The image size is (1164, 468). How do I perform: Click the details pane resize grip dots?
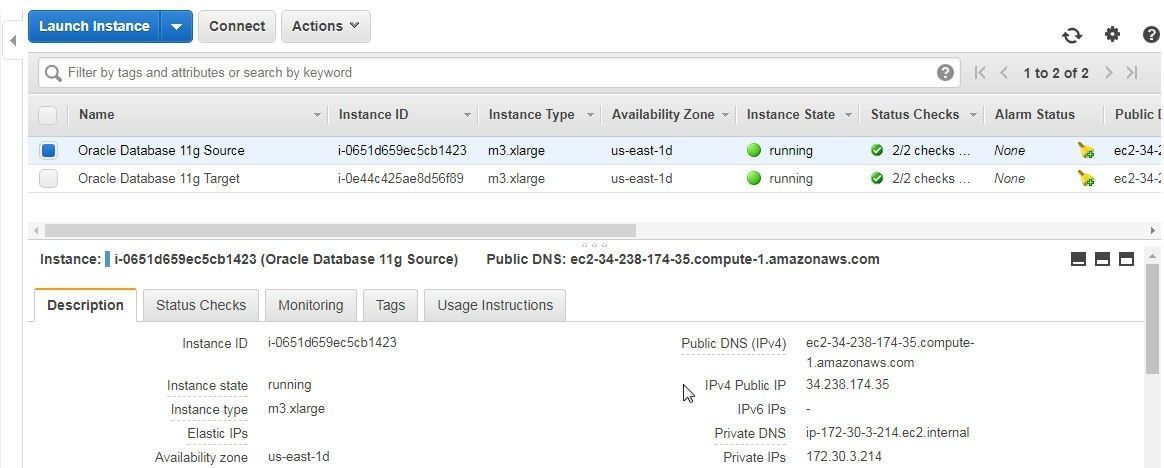pos(595,244)
